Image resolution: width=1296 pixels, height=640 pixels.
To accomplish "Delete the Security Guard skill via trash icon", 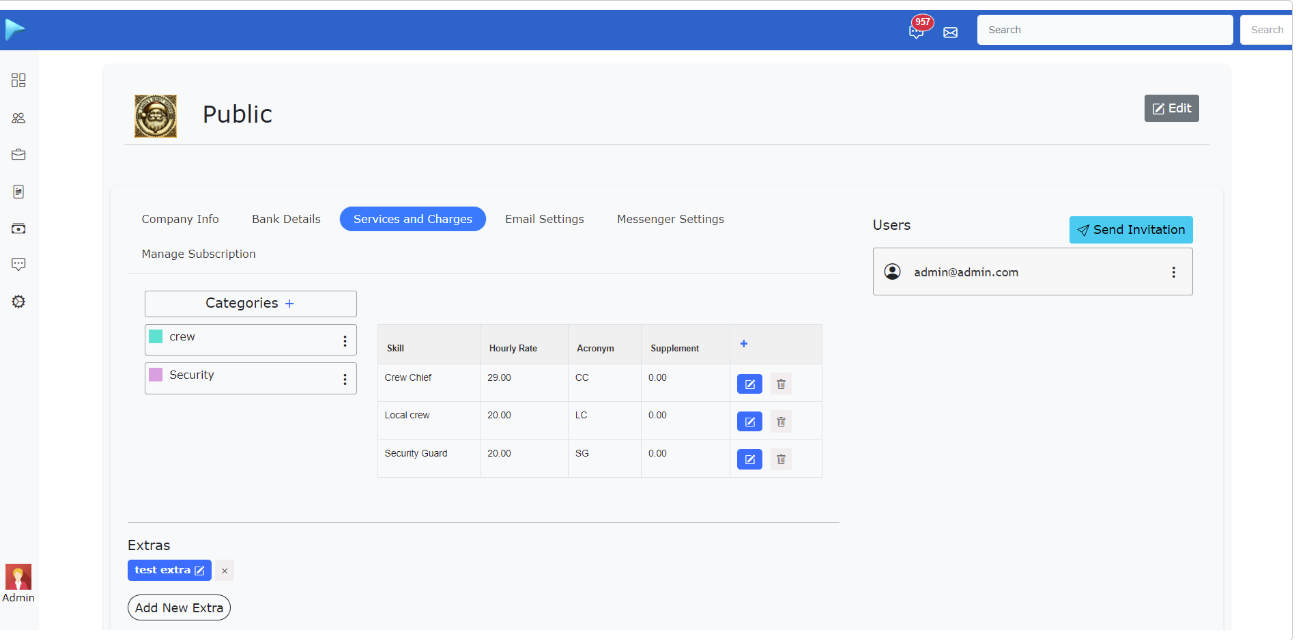I will point(780,458).
